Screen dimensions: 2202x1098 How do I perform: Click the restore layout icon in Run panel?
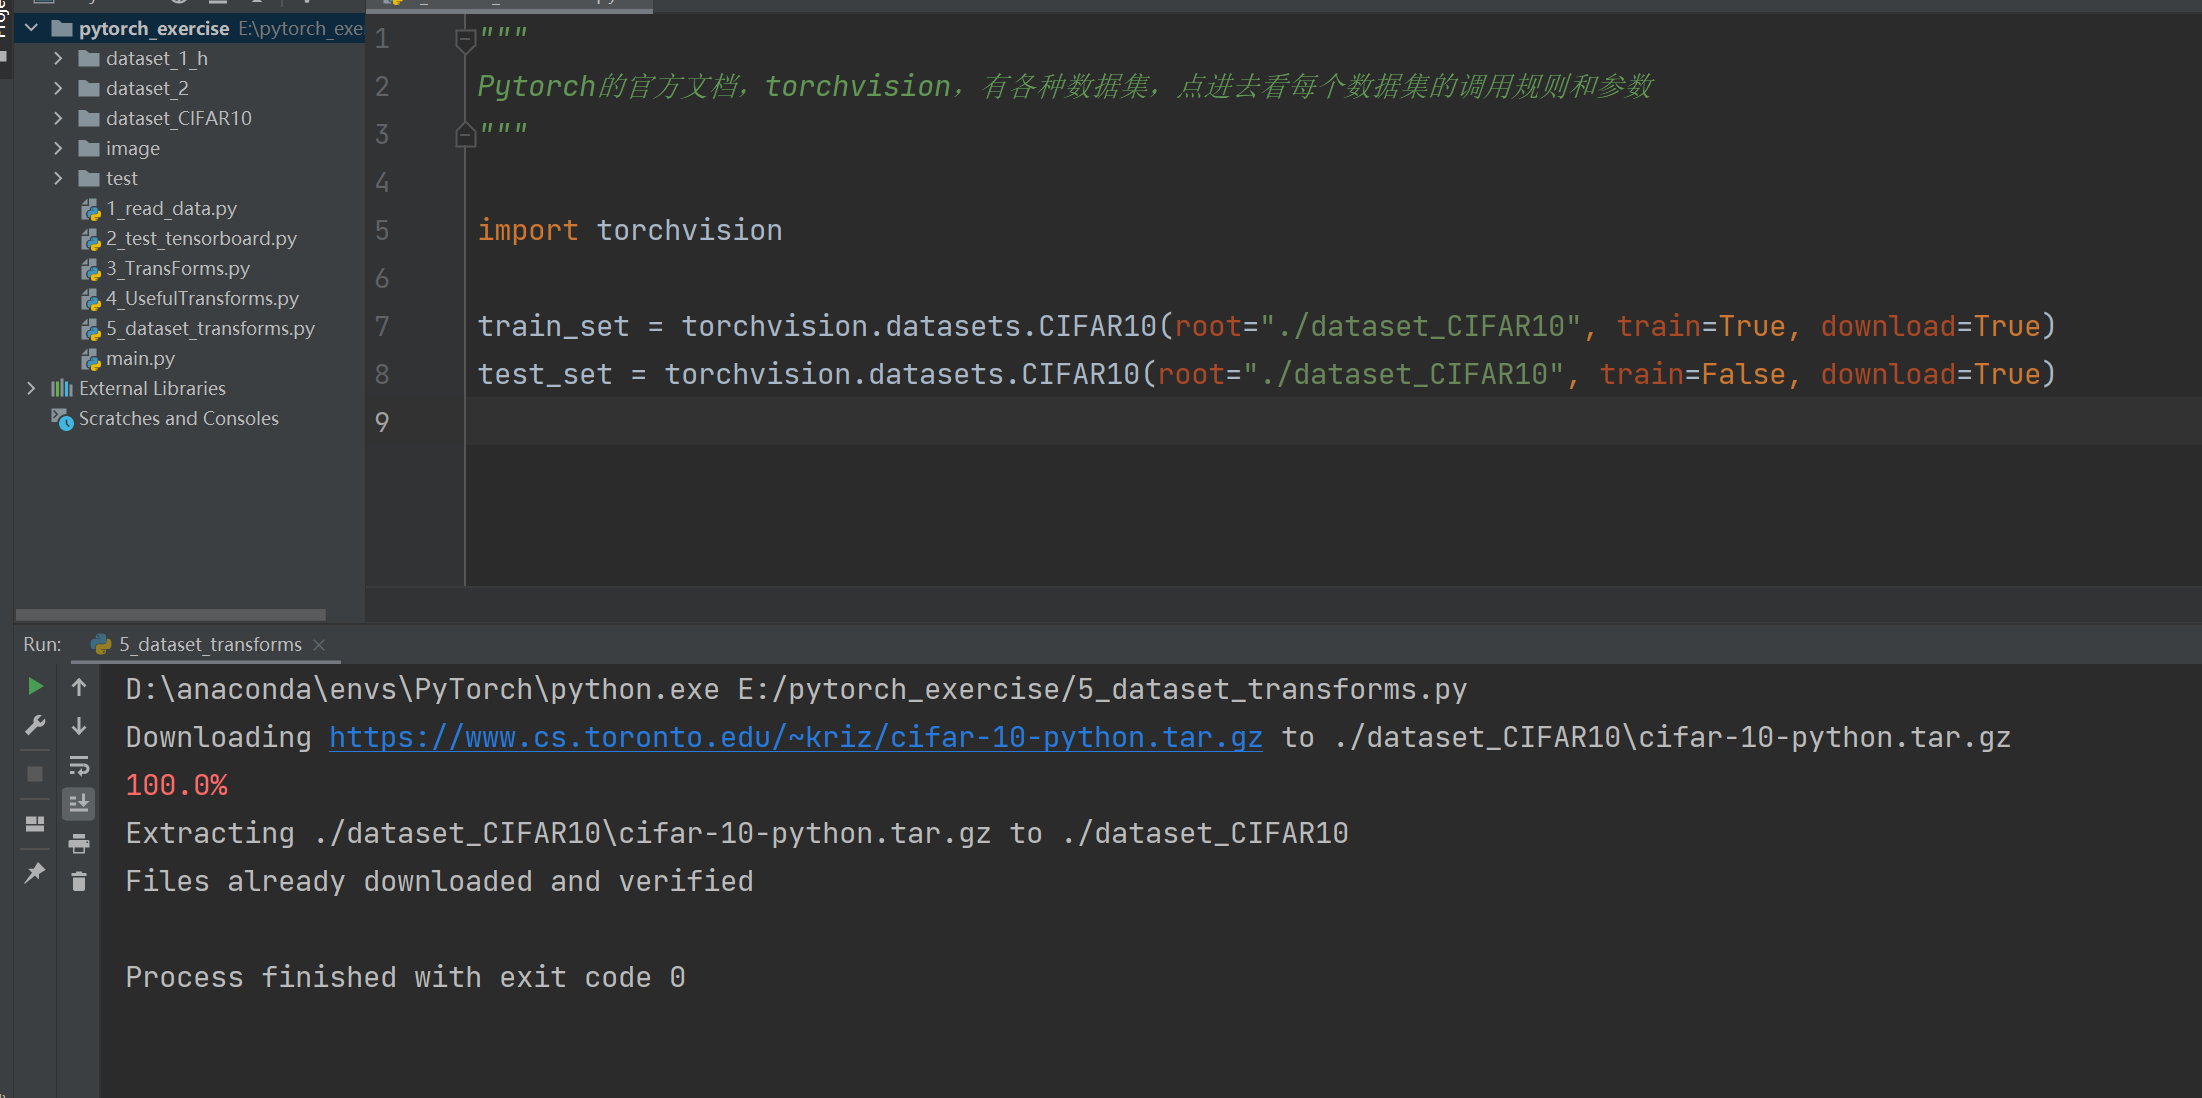(35, 824)
